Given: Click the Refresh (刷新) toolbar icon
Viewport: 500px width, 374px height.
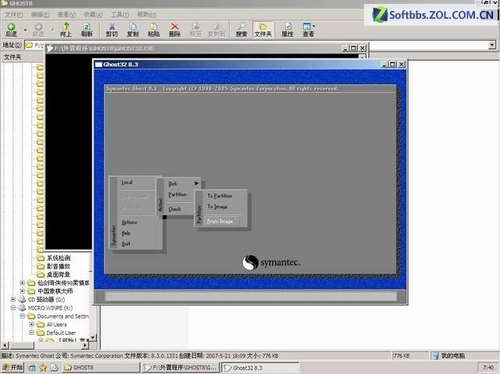Looking at the screenshot, I should point(87,30).
